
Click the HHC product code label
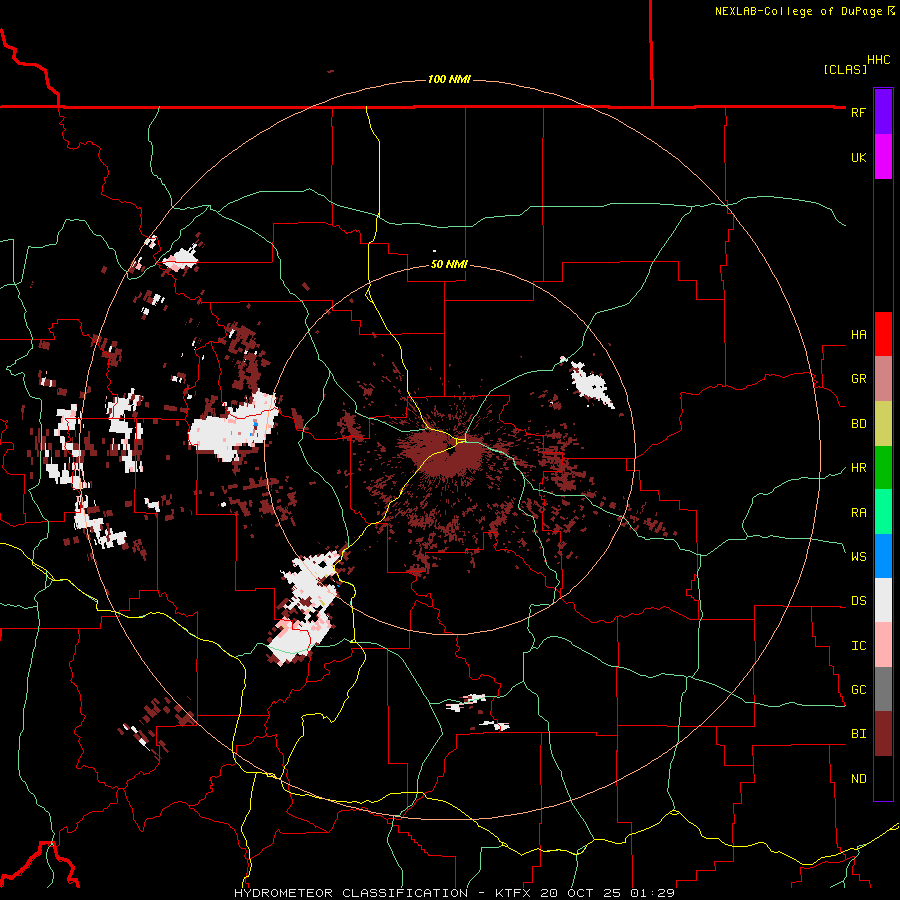click(x=878, y=60)
